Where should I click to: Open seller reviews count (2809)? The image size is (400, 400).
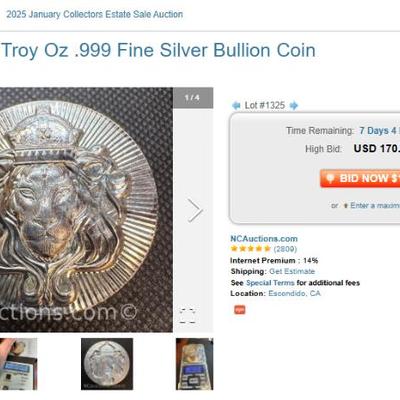click(285, 249)
